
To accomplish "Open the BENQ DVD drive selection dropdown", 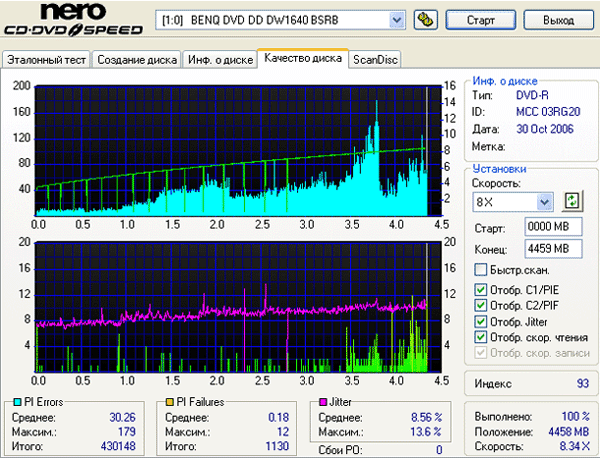I will [x=397, y=20].
